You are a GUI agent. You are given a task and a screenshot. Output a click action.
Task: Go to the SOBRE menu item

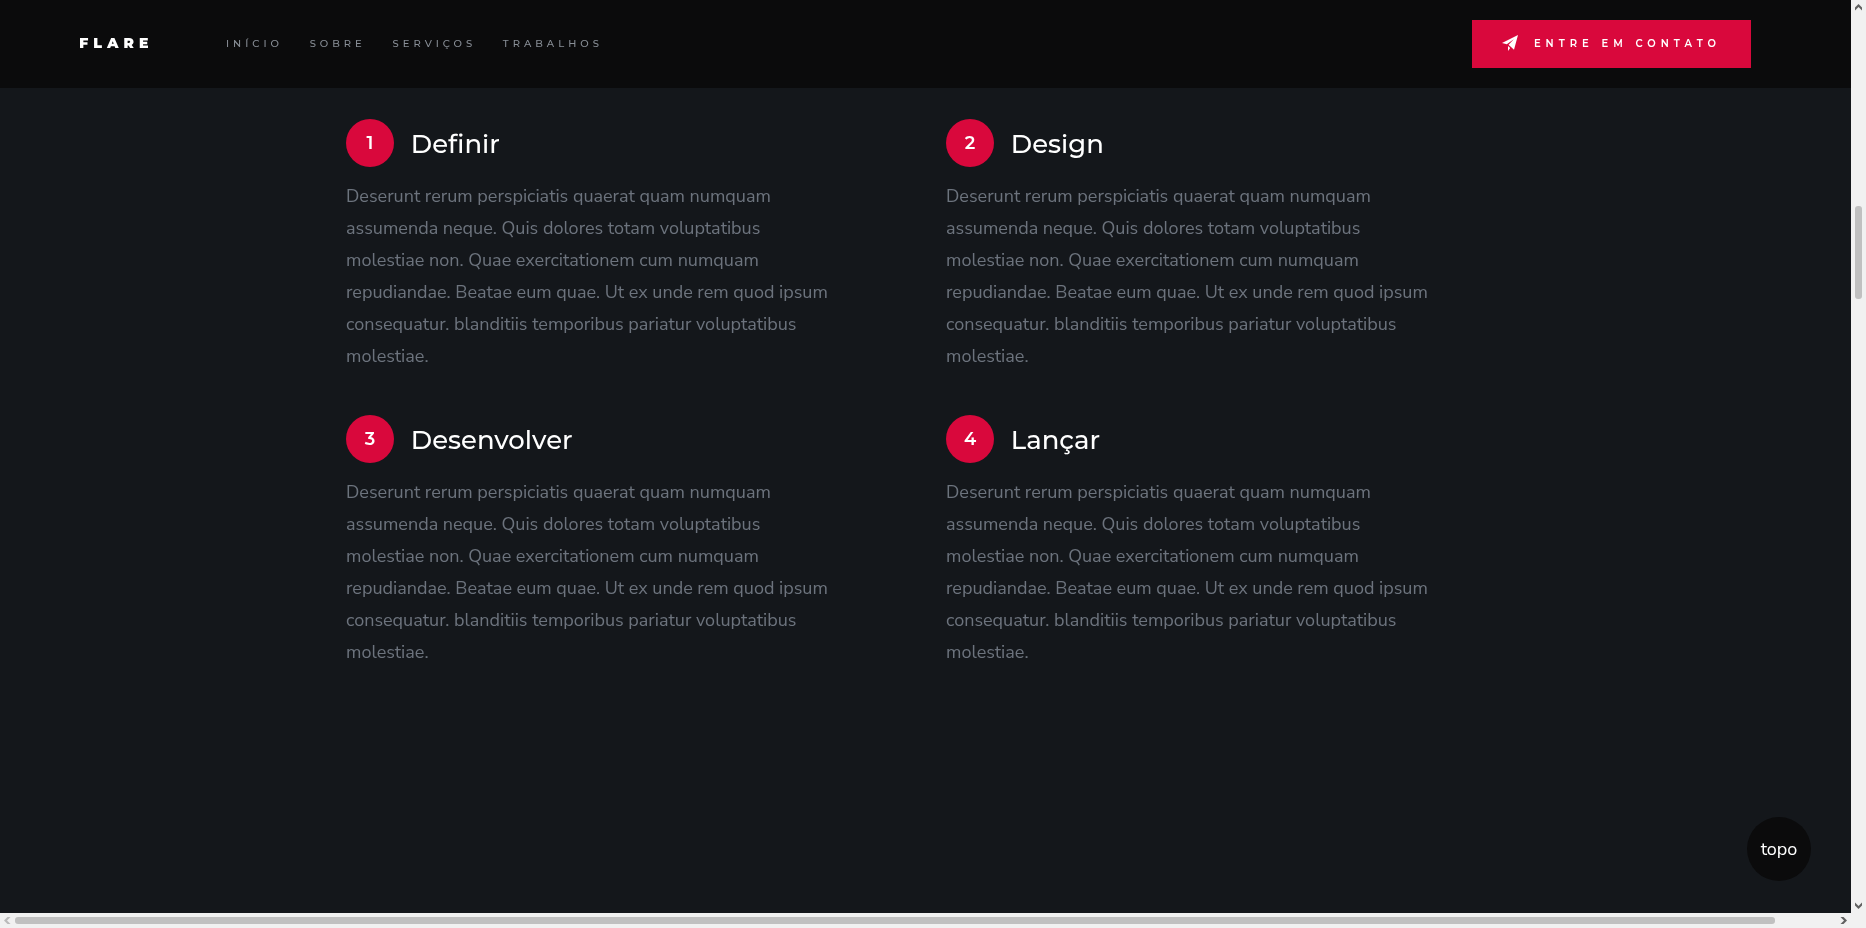tap(337, 44)
